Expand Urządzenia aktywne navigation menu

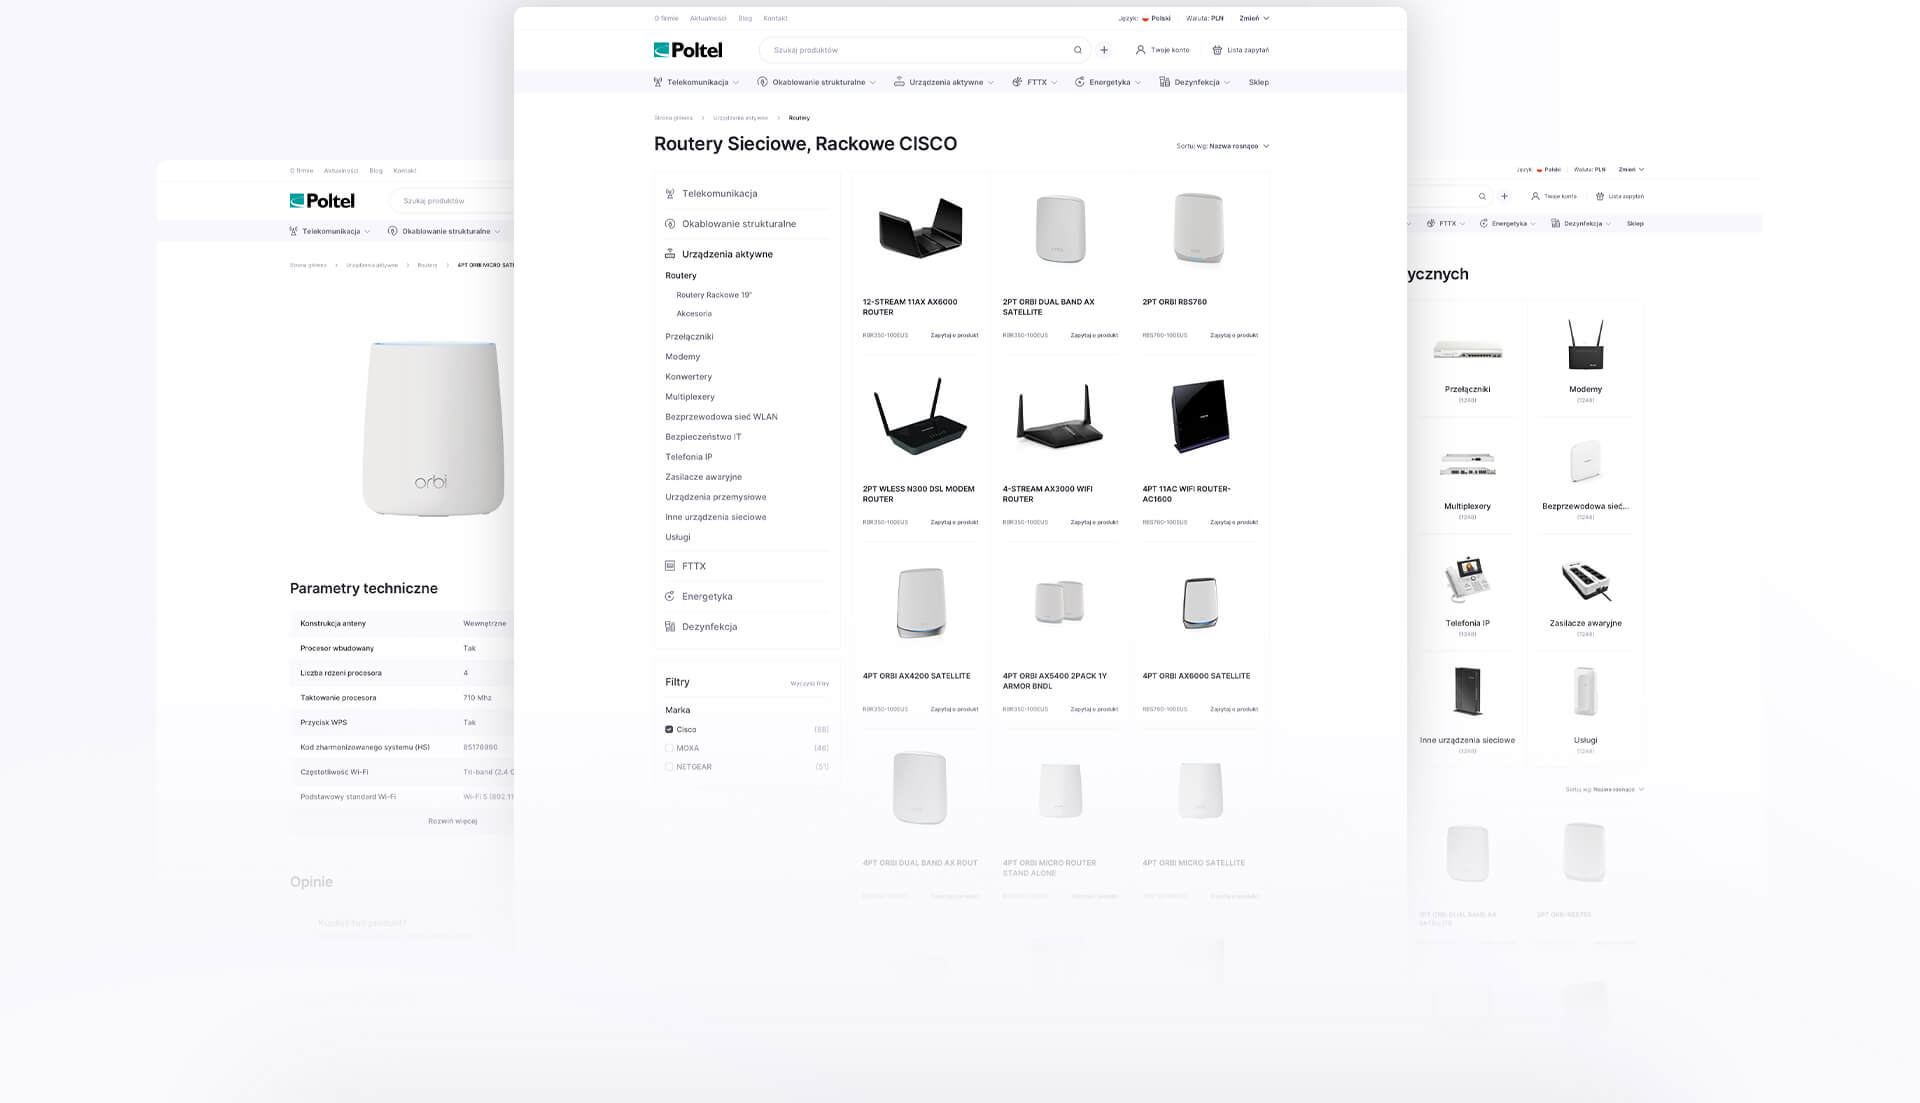(x=944, y=82)
